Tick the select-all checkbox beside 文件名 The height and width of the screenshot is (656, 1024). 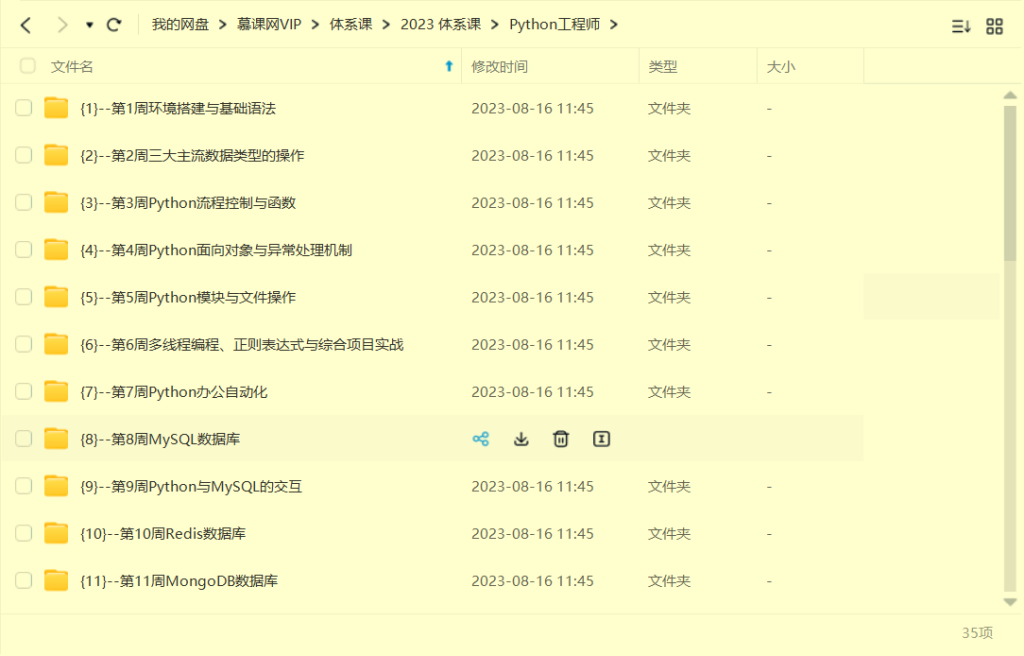27,66
